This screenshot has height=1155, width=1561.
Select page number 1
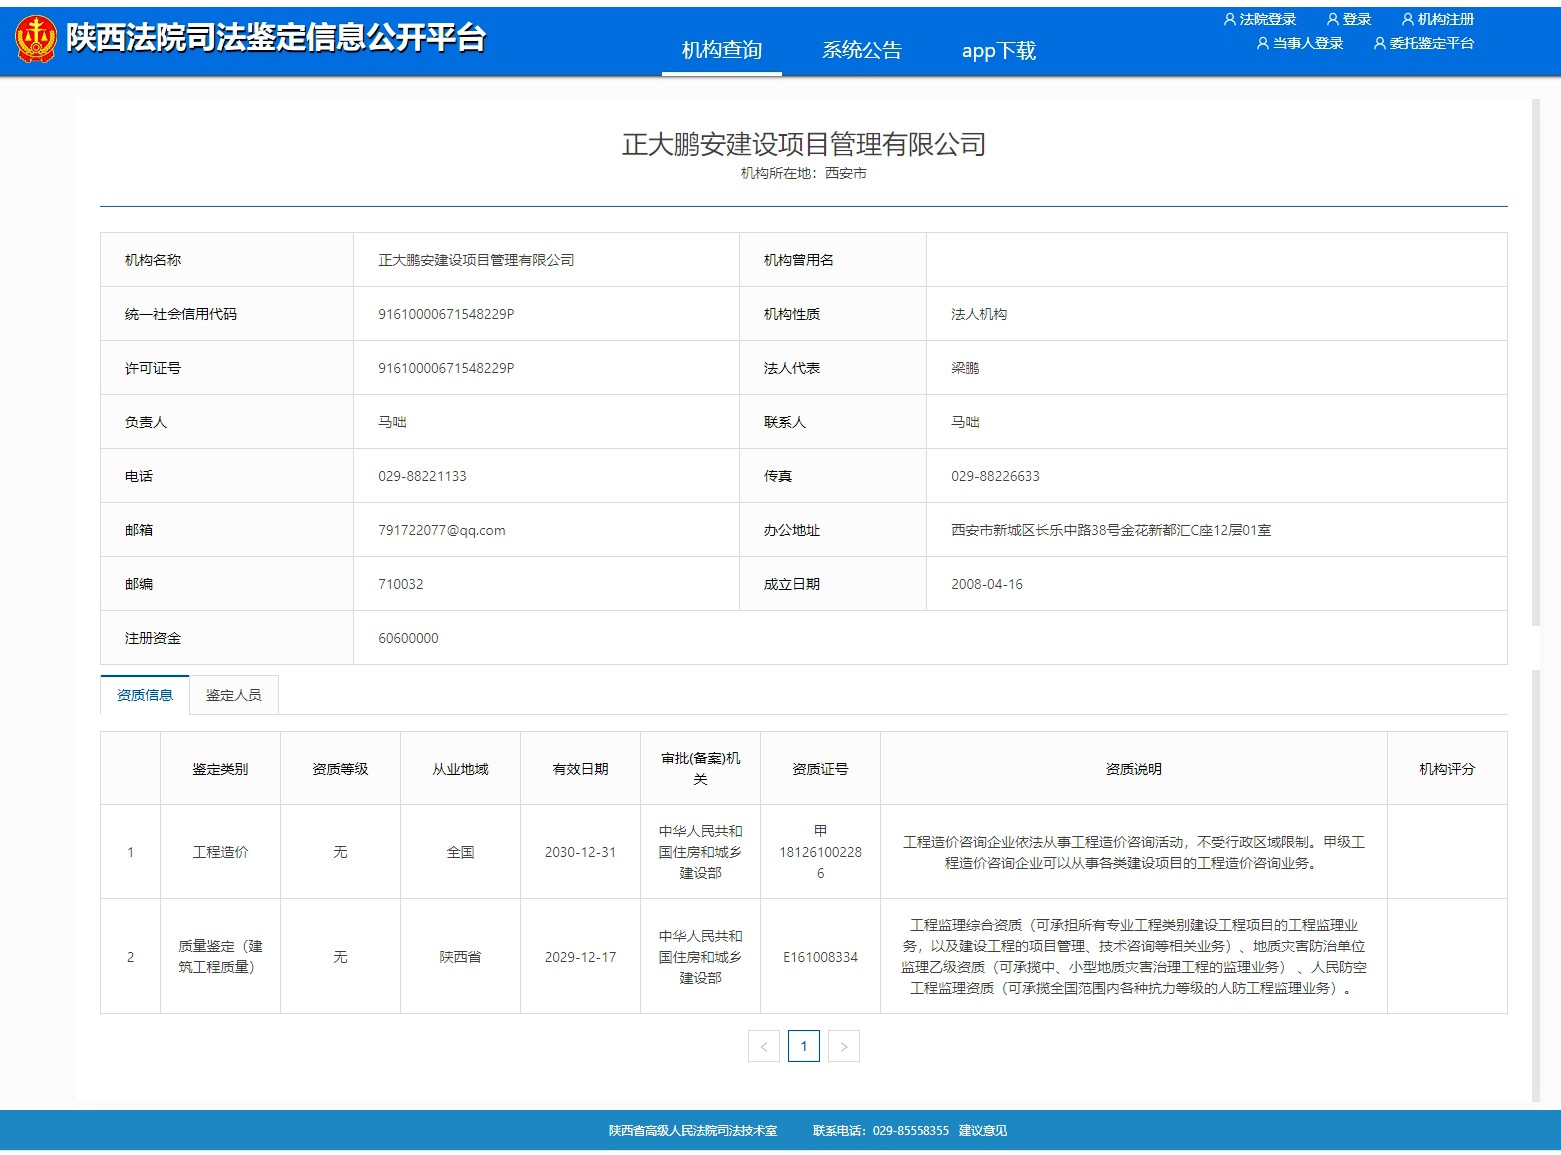point(804,1045)
